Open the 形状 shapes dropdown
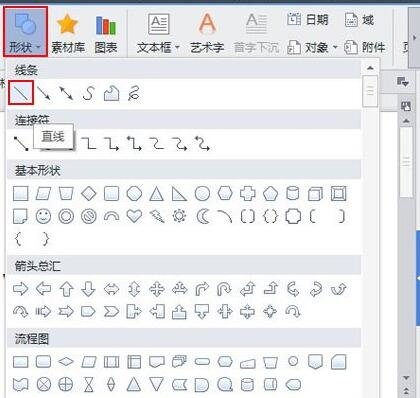This screenshot has width=420, height=398. (25, 31)
